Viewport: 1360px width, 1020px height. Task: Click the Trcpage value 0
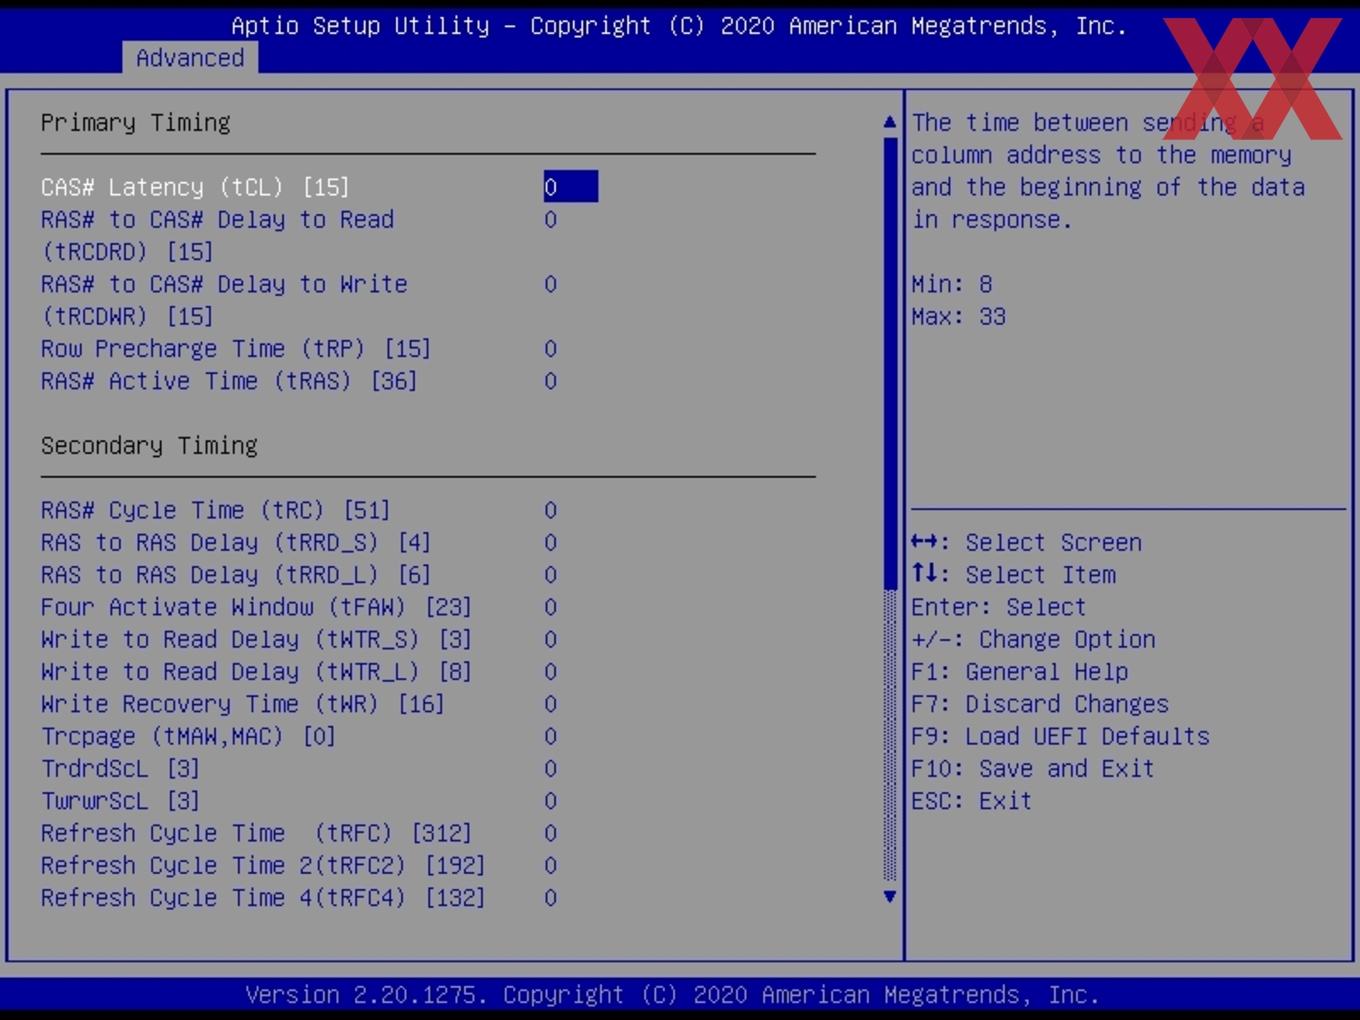click(551, 736)
